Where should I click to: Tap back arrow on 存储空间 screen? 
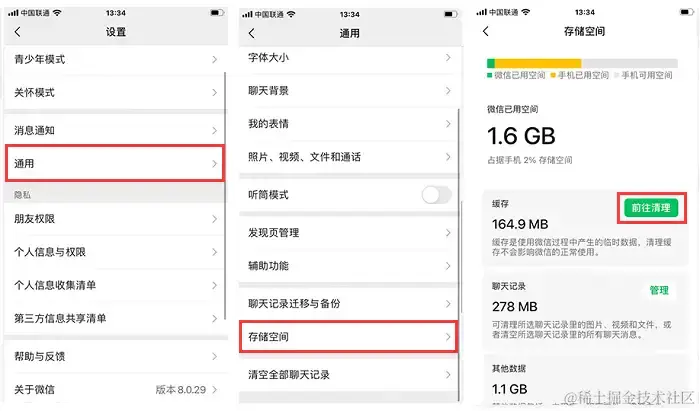[x=486, y=31]
